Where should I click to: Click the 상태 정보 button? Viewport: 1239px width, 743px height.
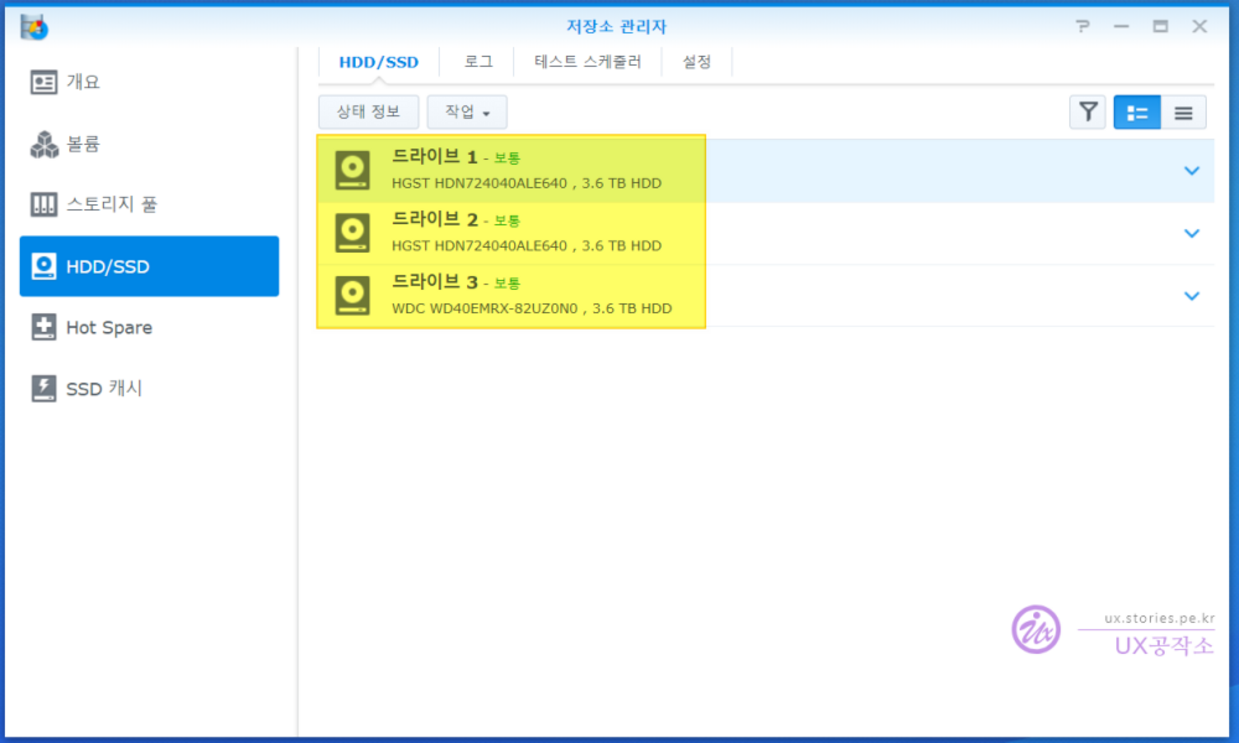coord(368,112)
